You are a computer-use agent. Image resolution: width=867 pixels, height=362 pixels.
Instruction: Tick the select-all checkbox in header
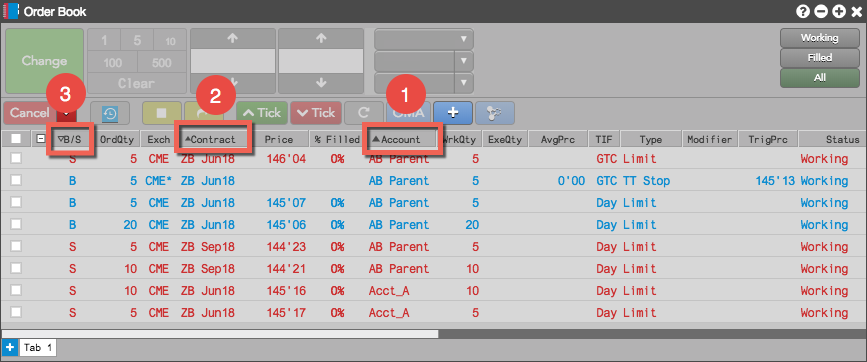coord(16,139)
